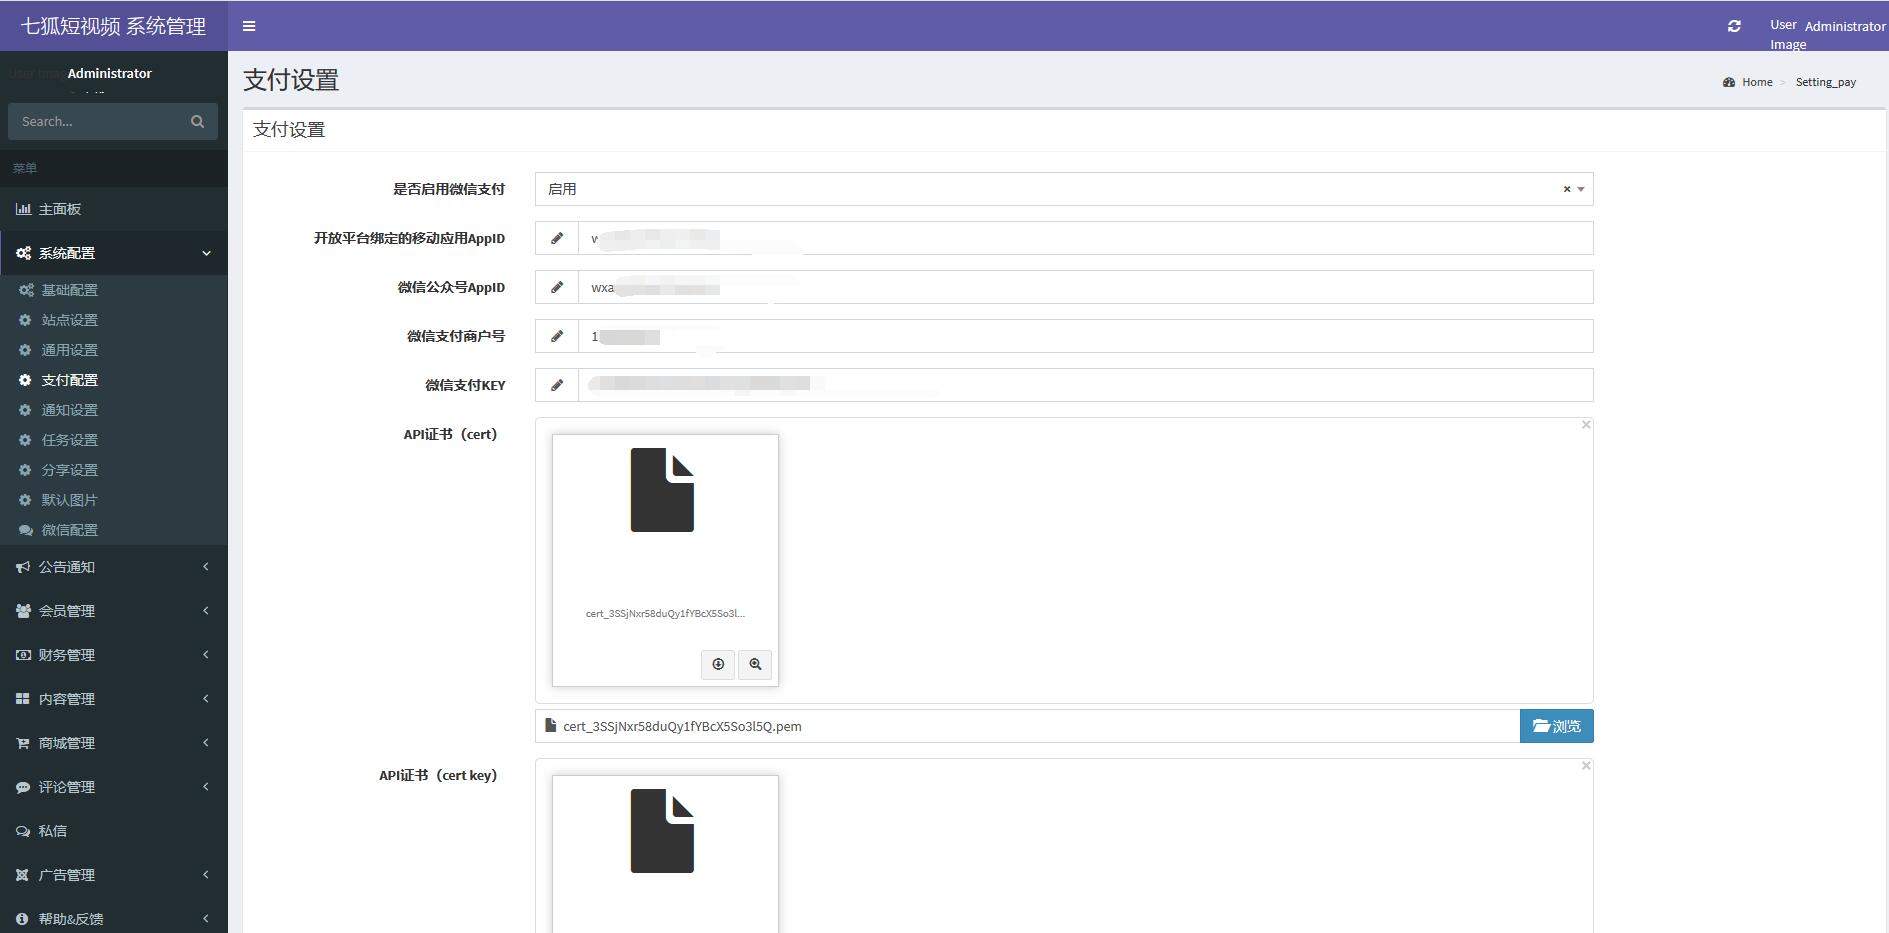Click the Home breadcrumb link
The width and height of the screenshot is (1889, 933).
(x=1756, y=82)
